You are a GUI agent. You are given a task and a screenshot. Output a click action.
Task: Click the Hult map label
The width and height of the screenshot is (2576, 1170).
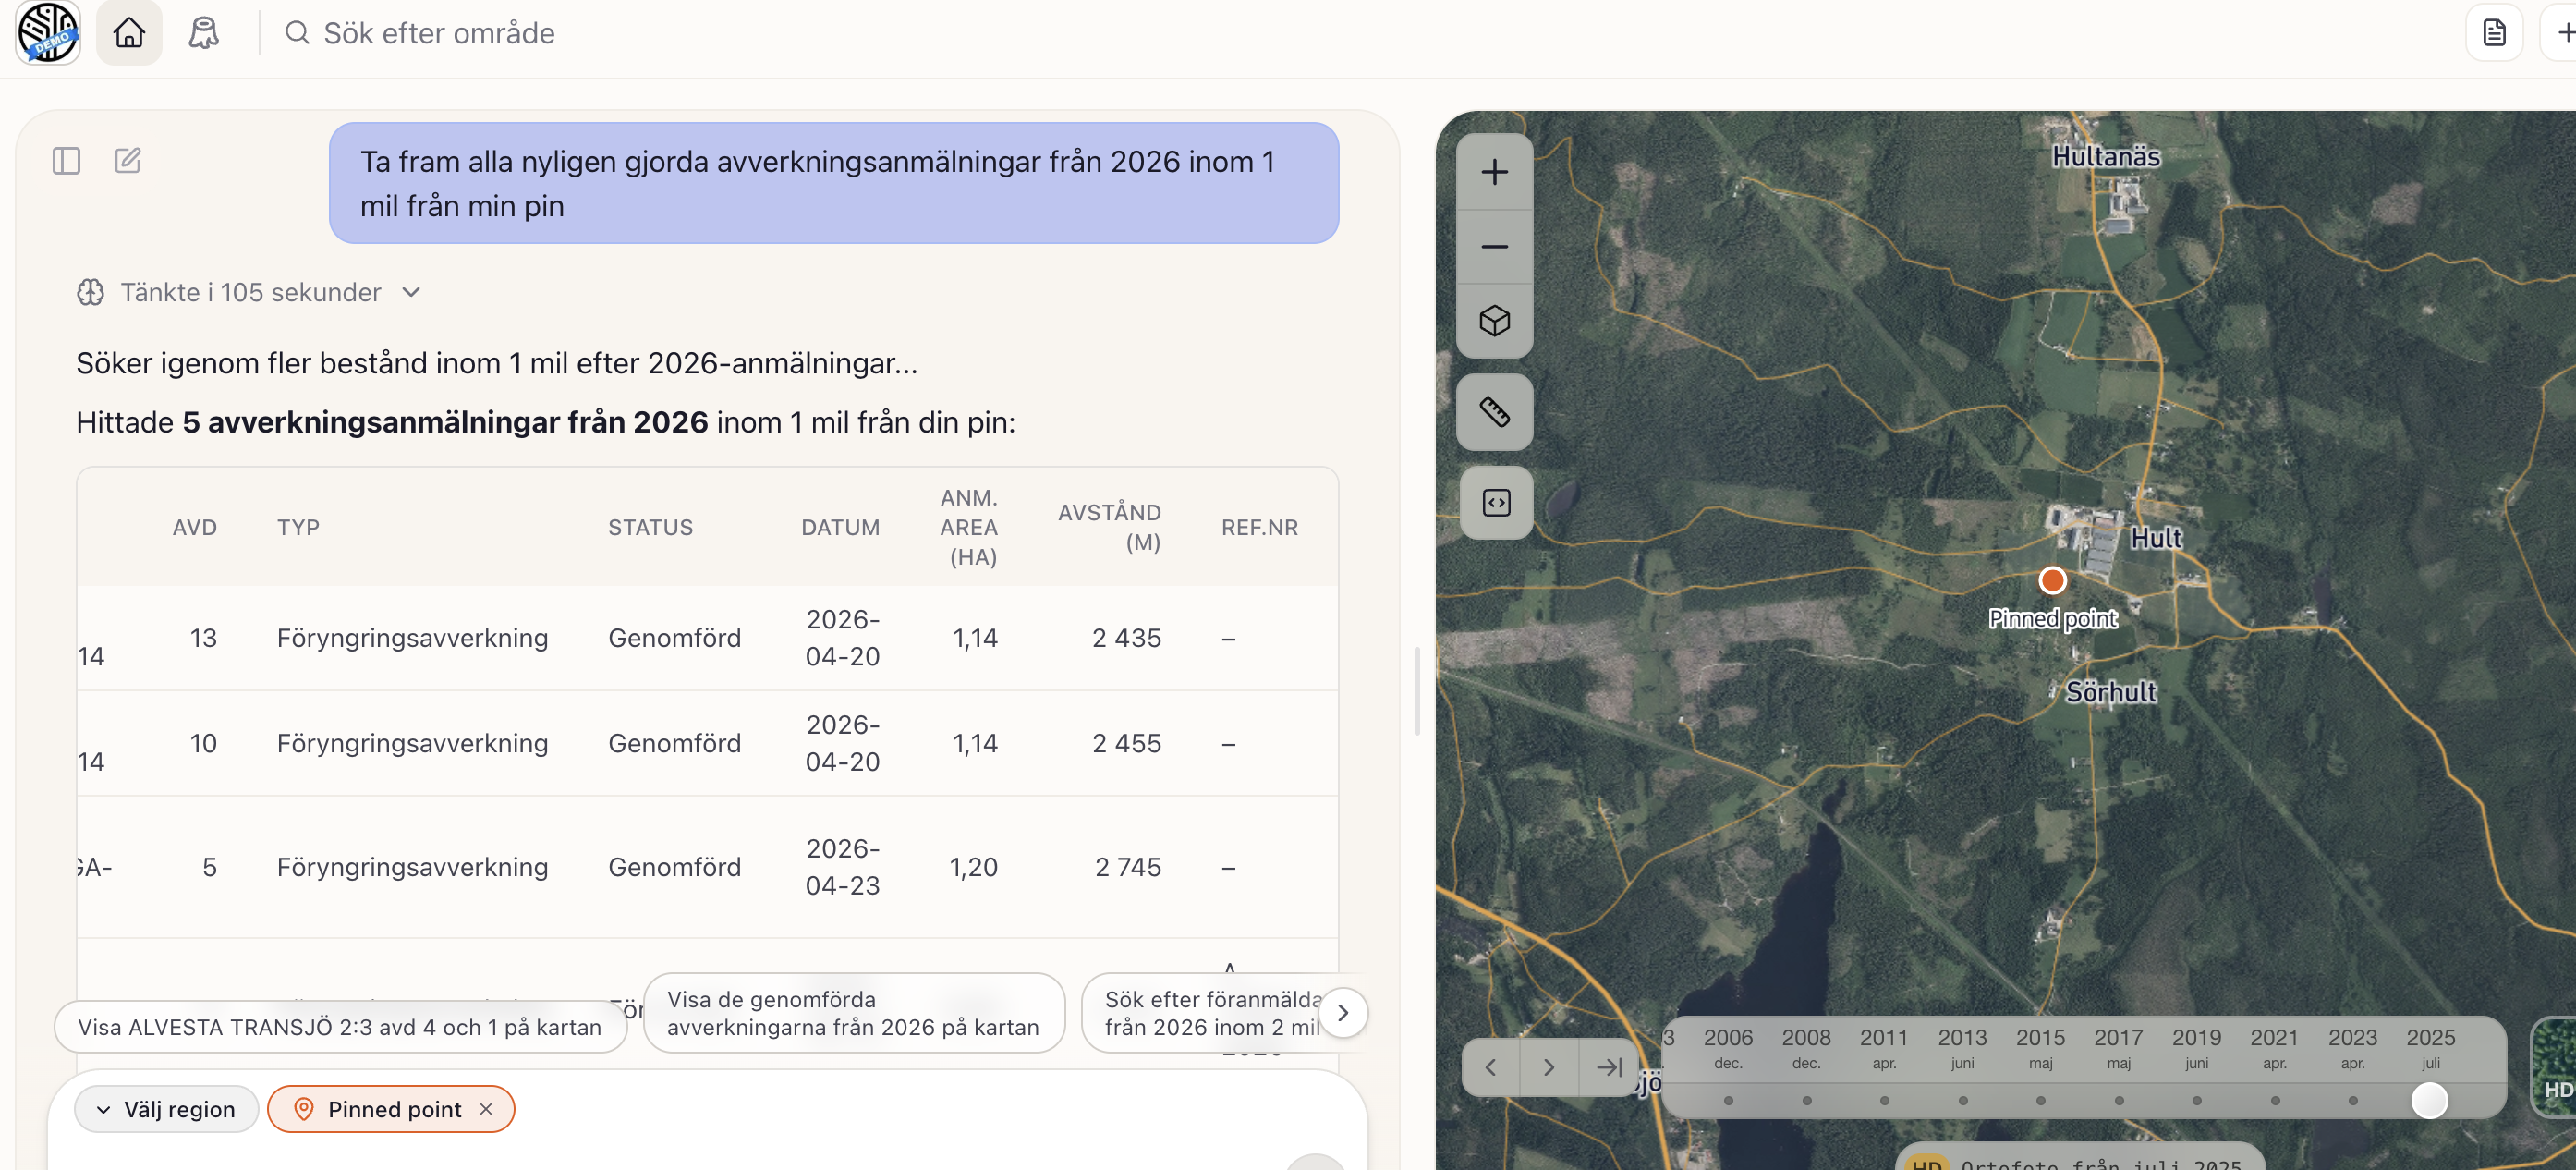[2155, 538]
